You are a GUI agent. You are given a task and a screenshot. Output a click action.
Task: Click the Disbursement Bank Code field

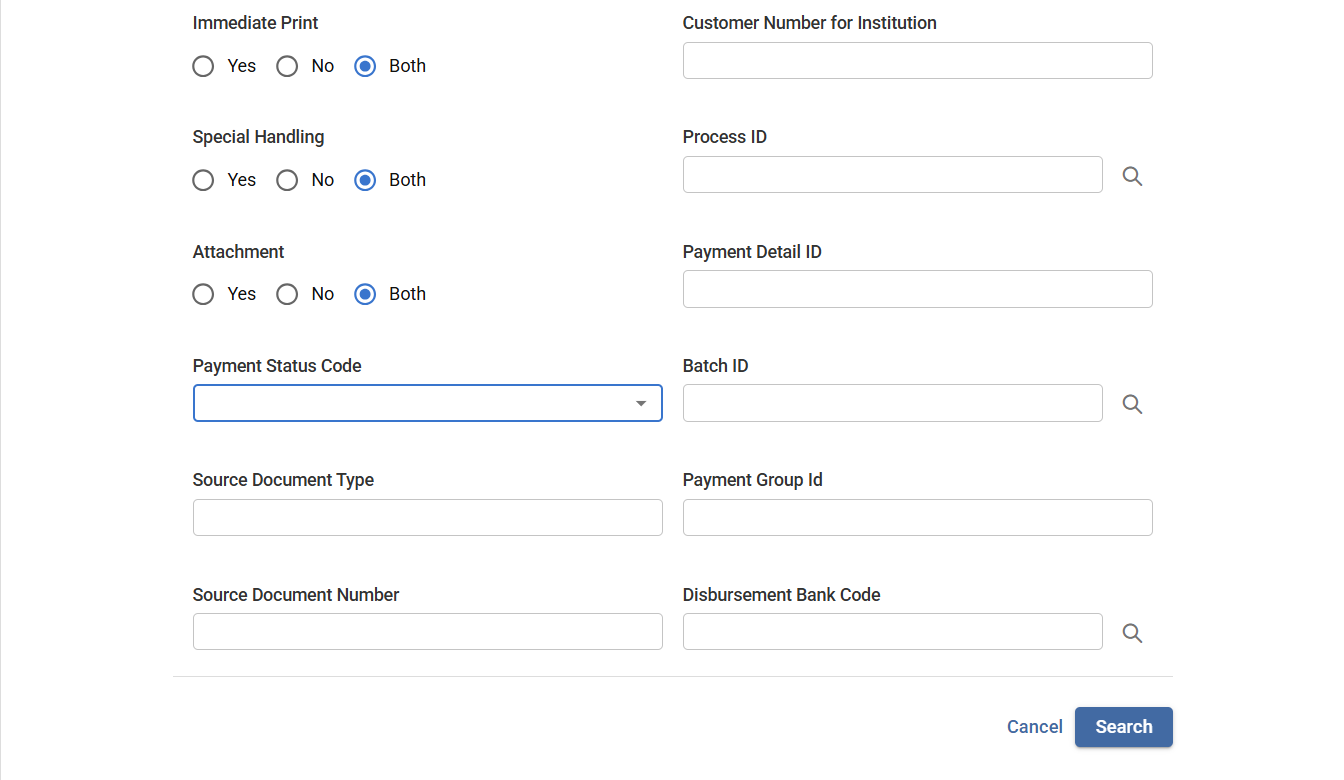tap(892, 631)
